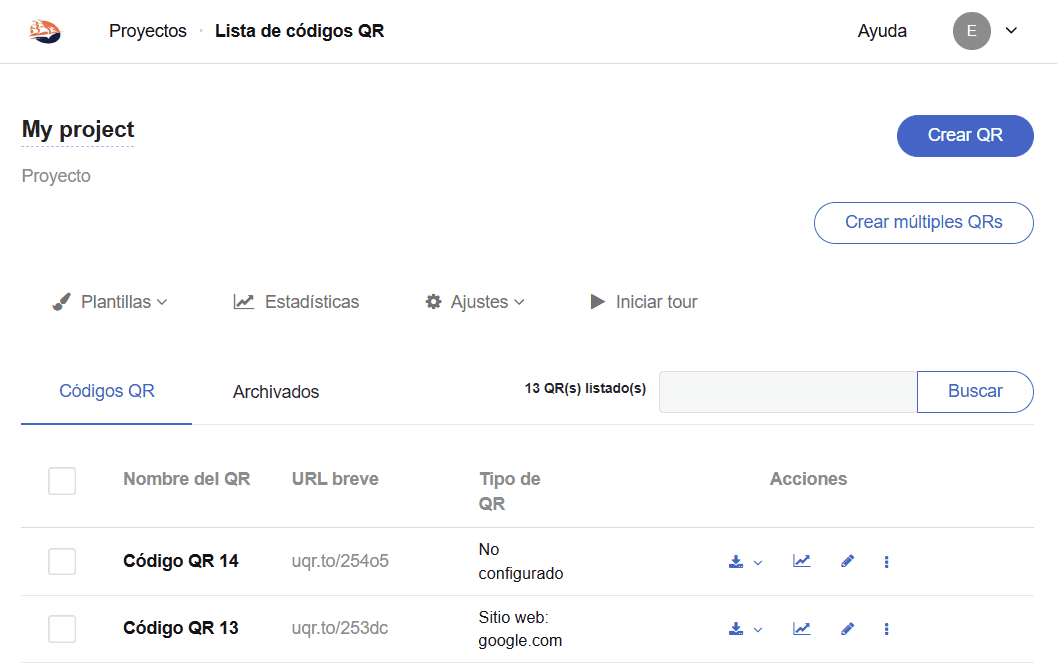Open more options for Código QR 14
This screenshot has width=1057, height=664.
click(887, 562)
